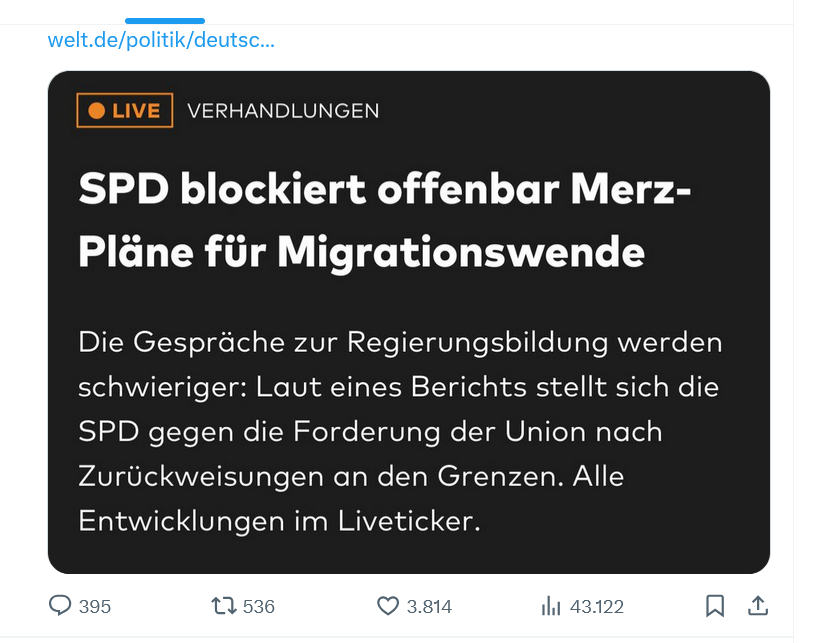Click "Entwicklungen im Liveticker" text in card

280,522
